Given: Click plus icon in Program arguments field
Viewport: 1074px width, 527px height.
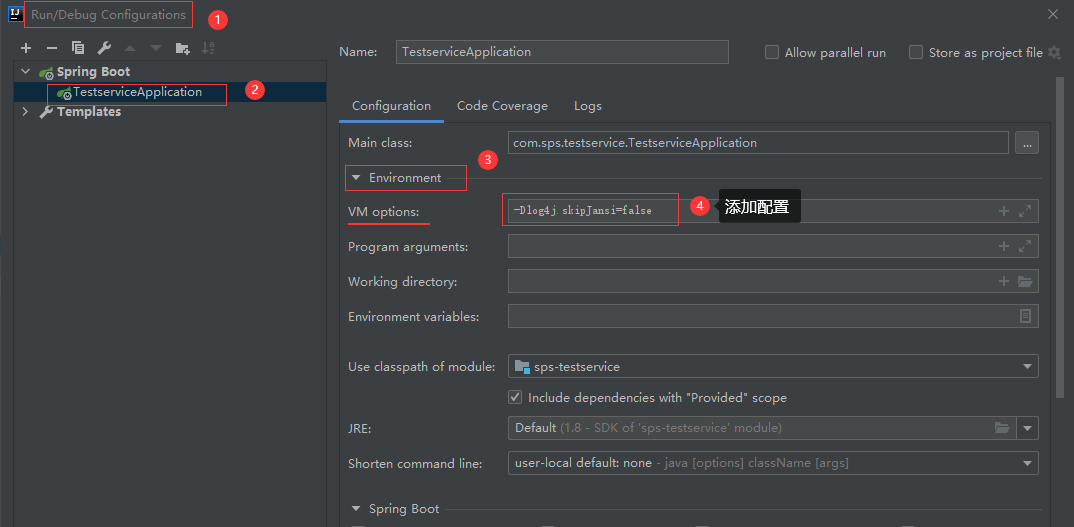Looking at the screenshot, I should 1004,246.
